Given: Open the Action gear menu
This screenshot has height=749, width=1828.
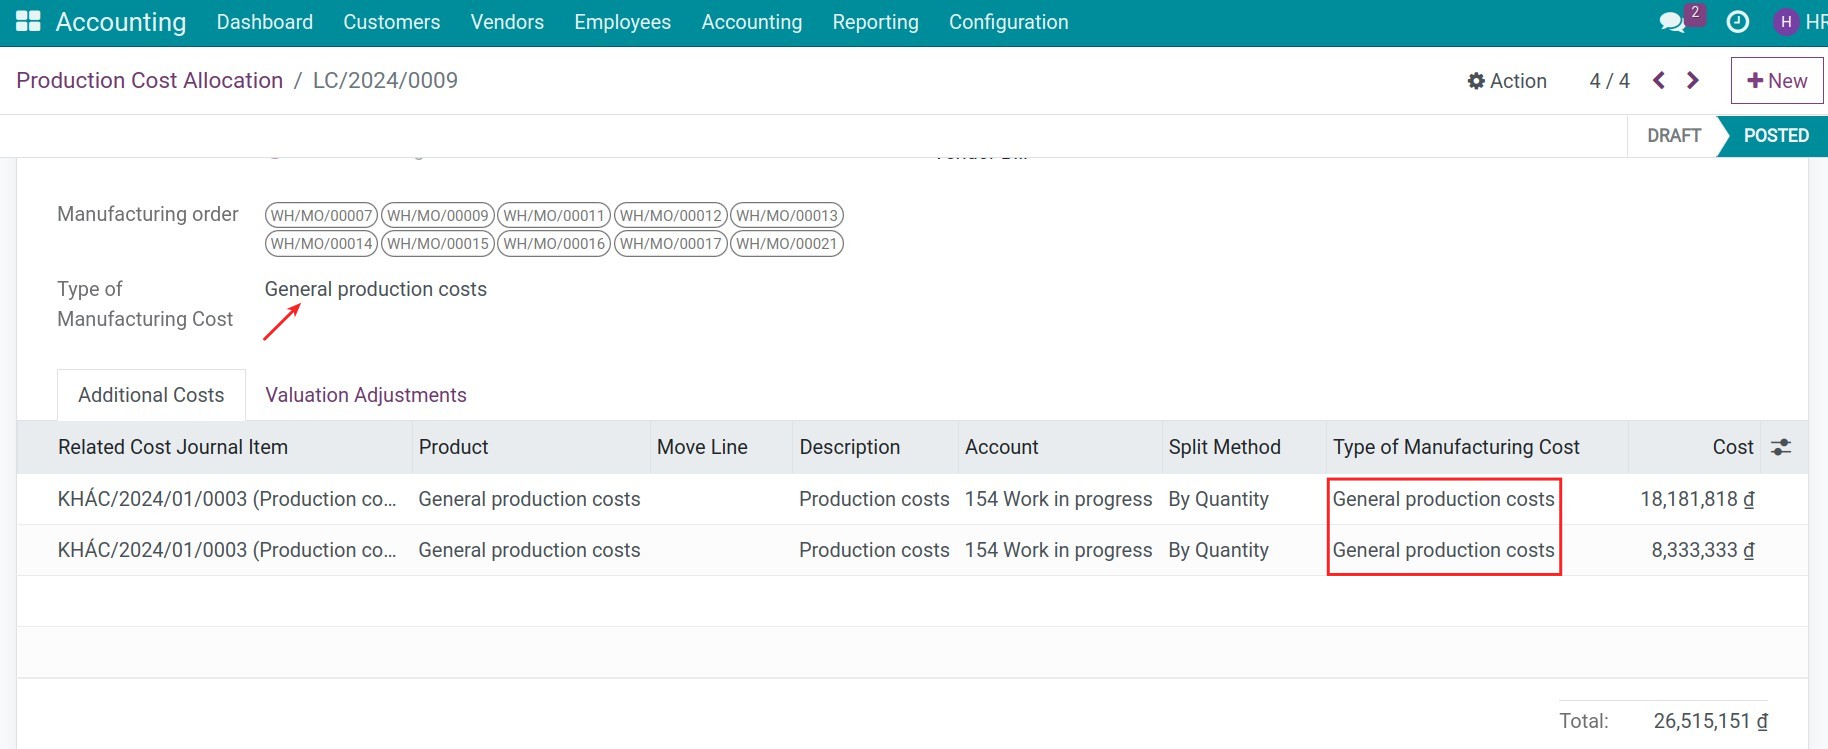Looking at the screenshot, I should (x=1507, y=81).
